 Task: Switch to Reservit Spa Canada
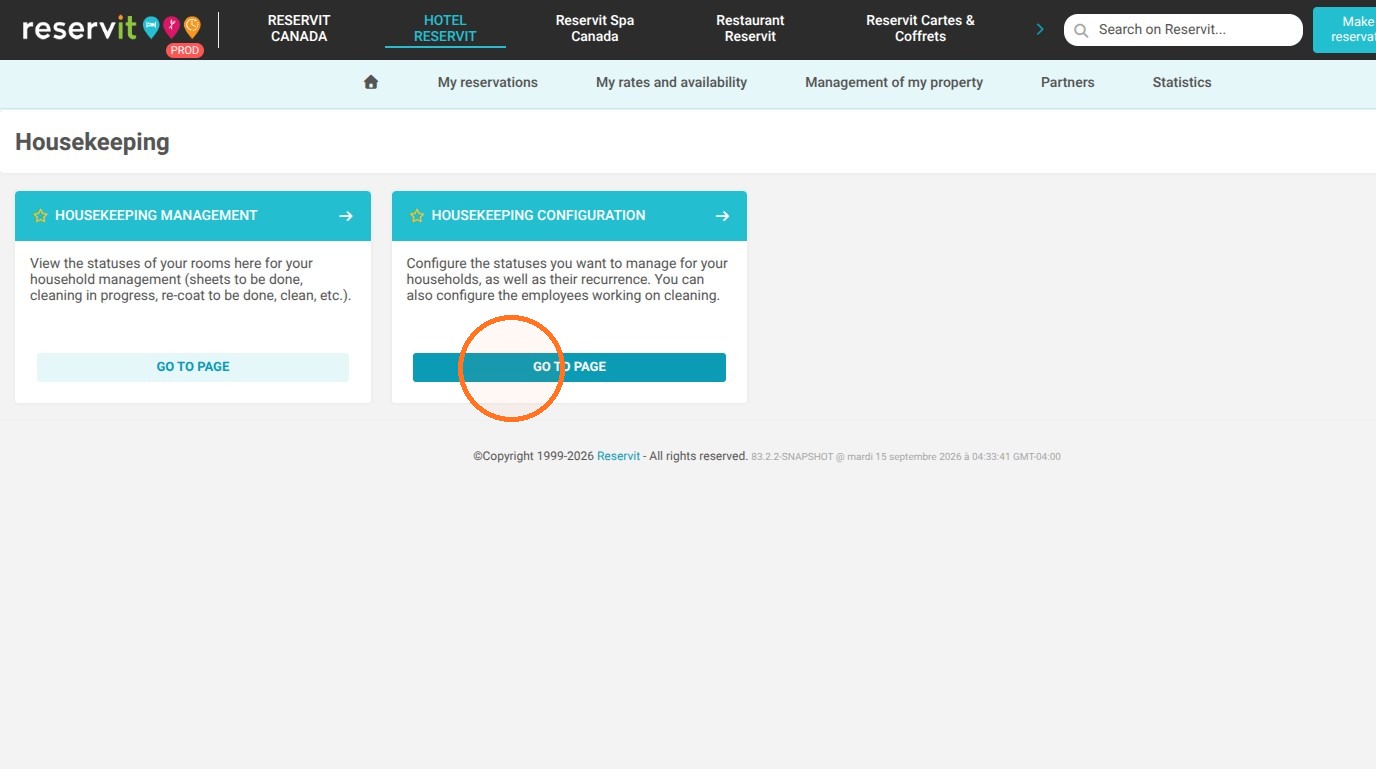[595, 28]
